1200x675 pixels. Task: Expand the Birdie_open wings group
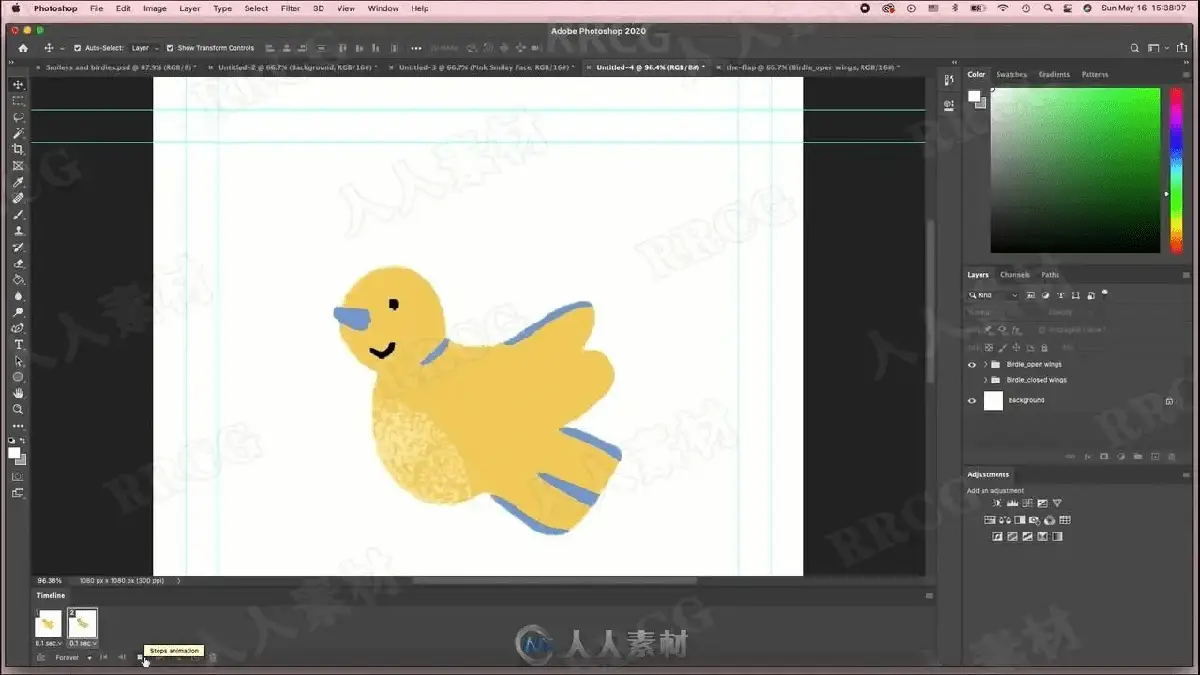coord(986,365)
